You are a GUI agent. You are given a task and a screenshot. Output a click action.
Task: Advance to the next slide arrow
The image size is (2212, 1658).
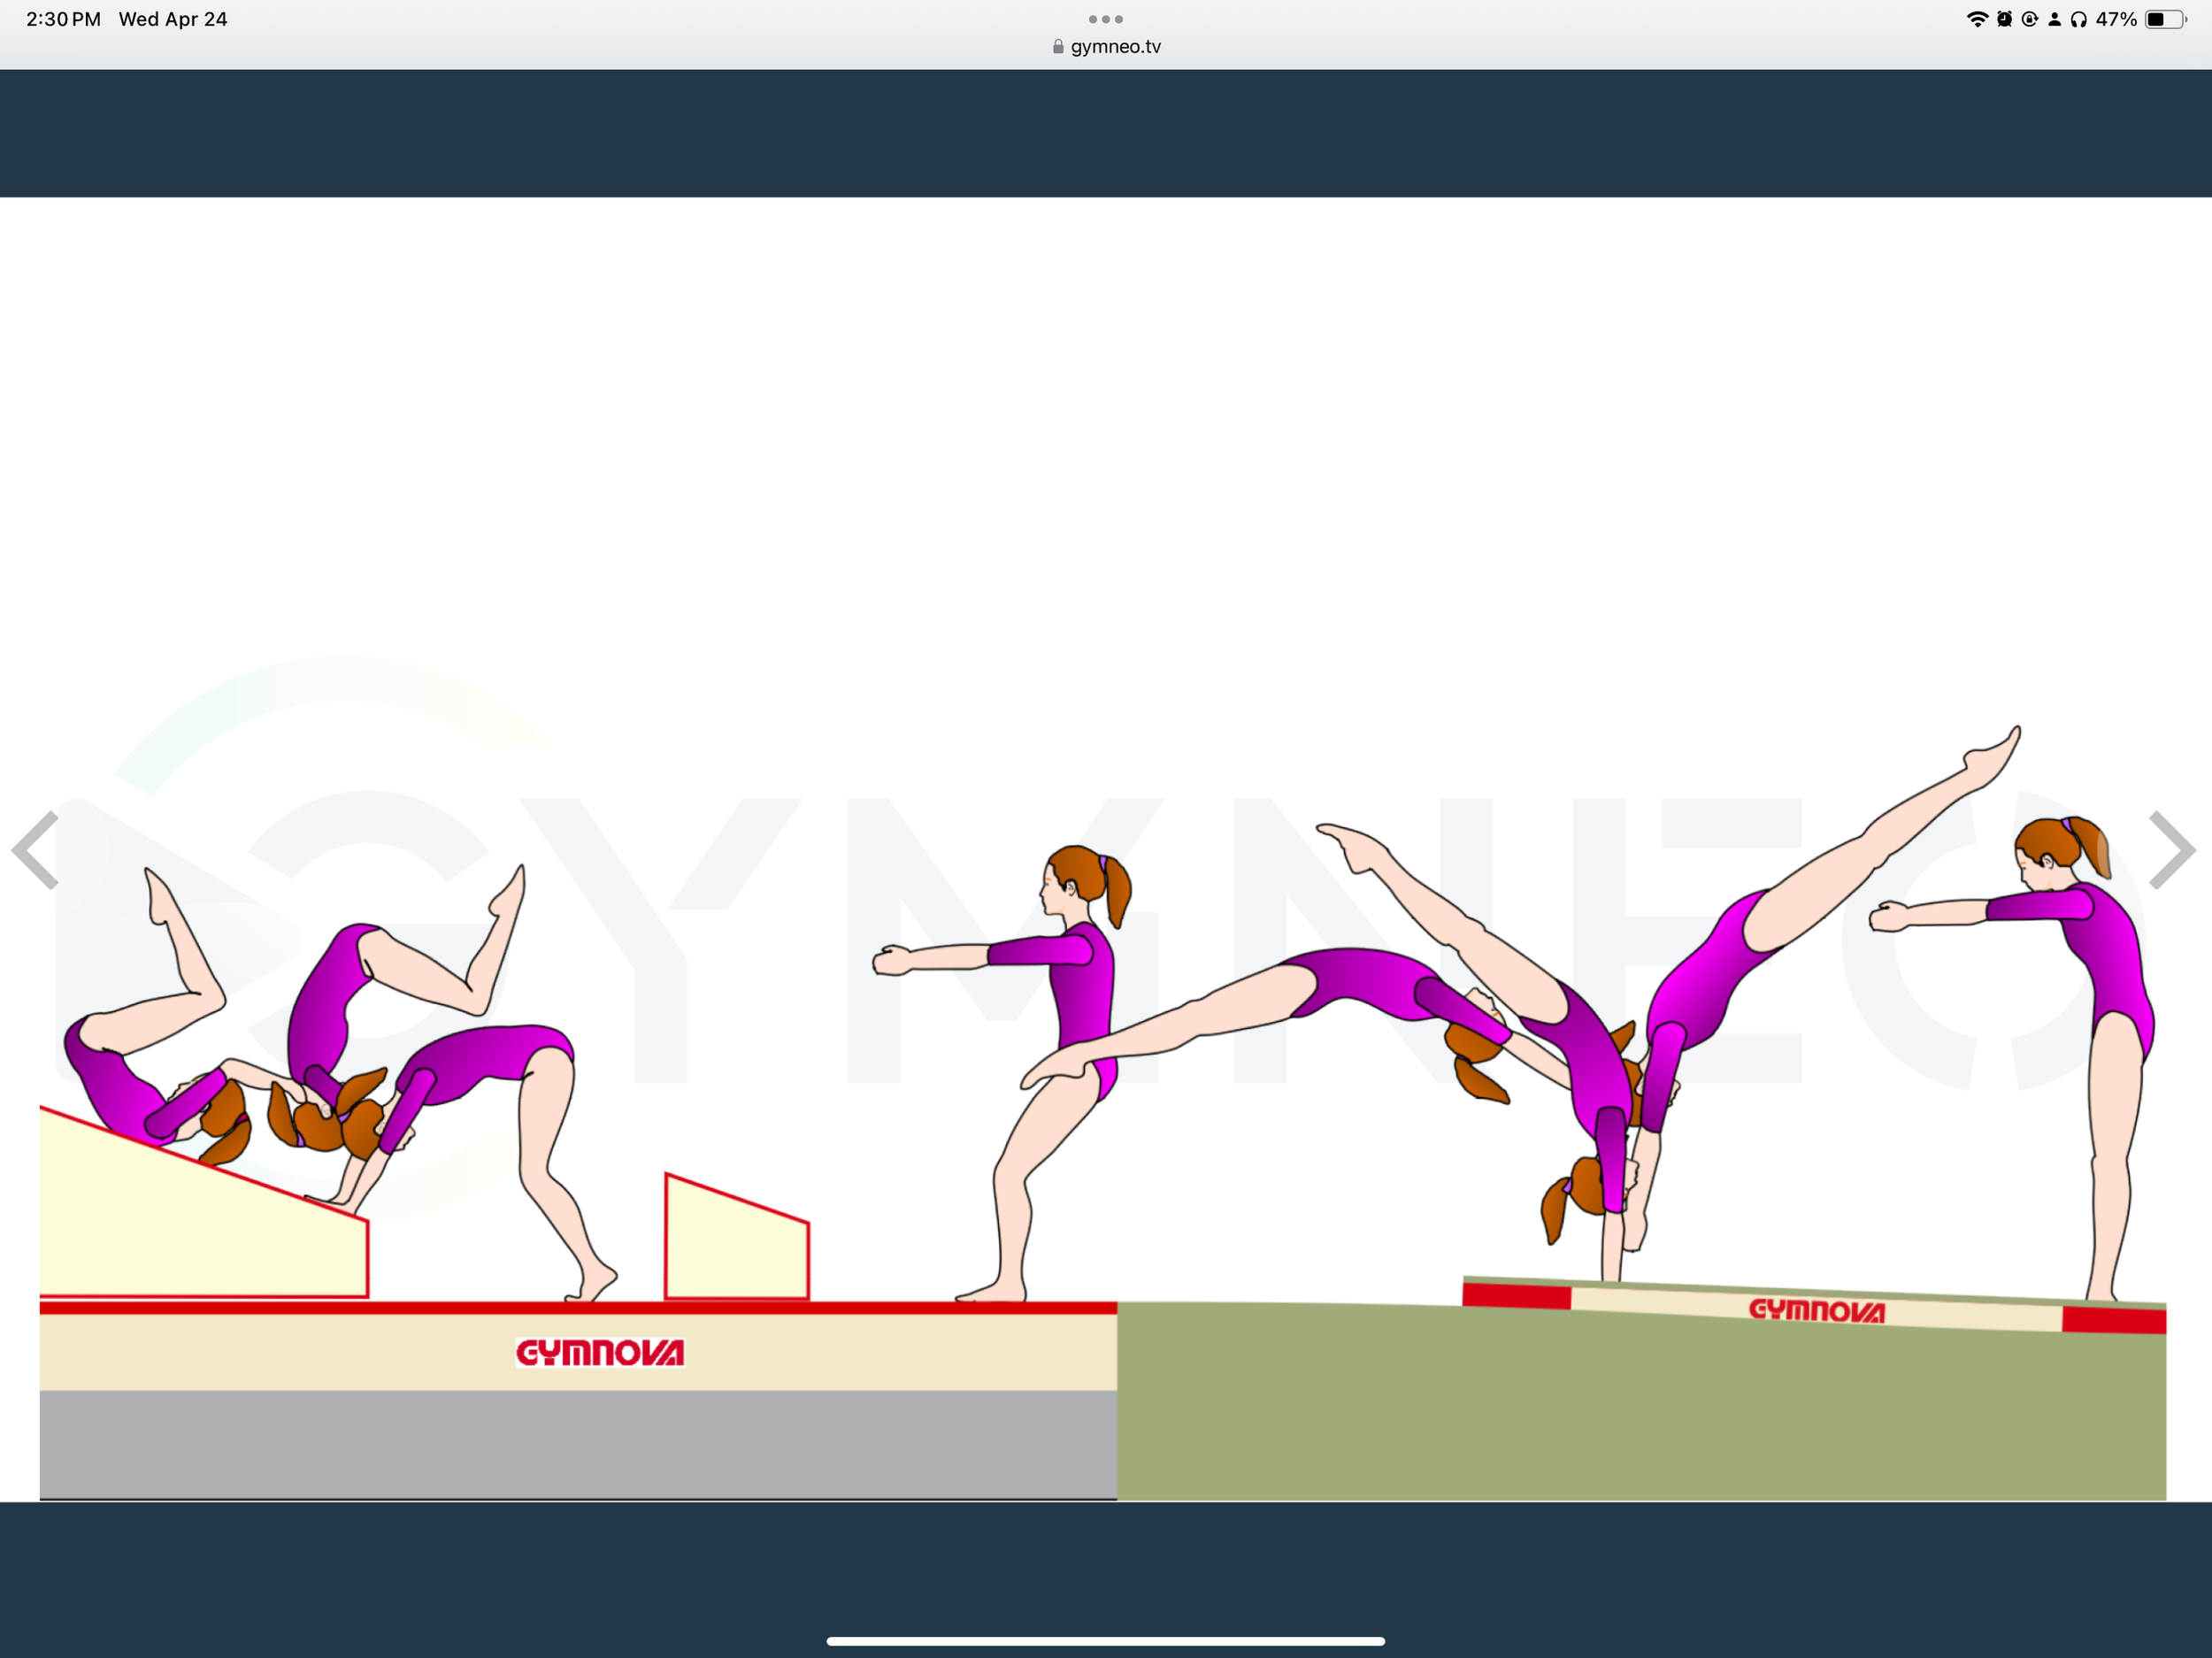pos(2172,850)
